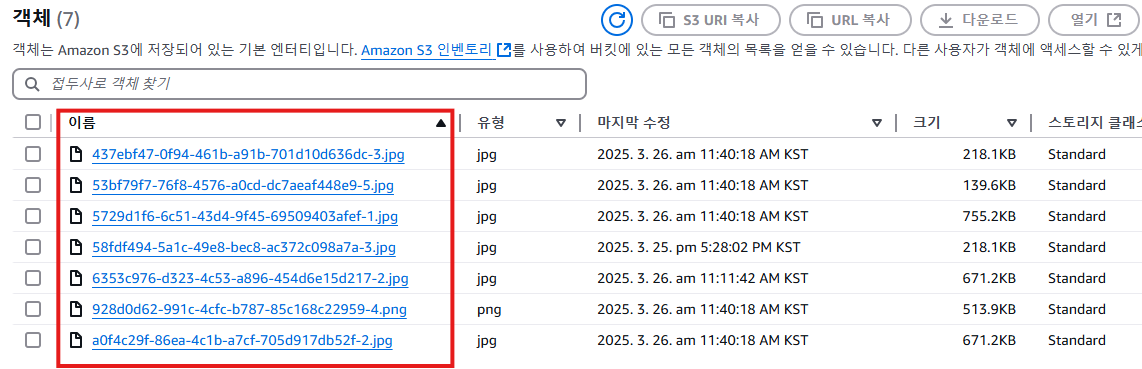Screen dimensions: 1142x369
Task: Focus the 접두사로 객체 찾기 search field
Action: point(299,84)
